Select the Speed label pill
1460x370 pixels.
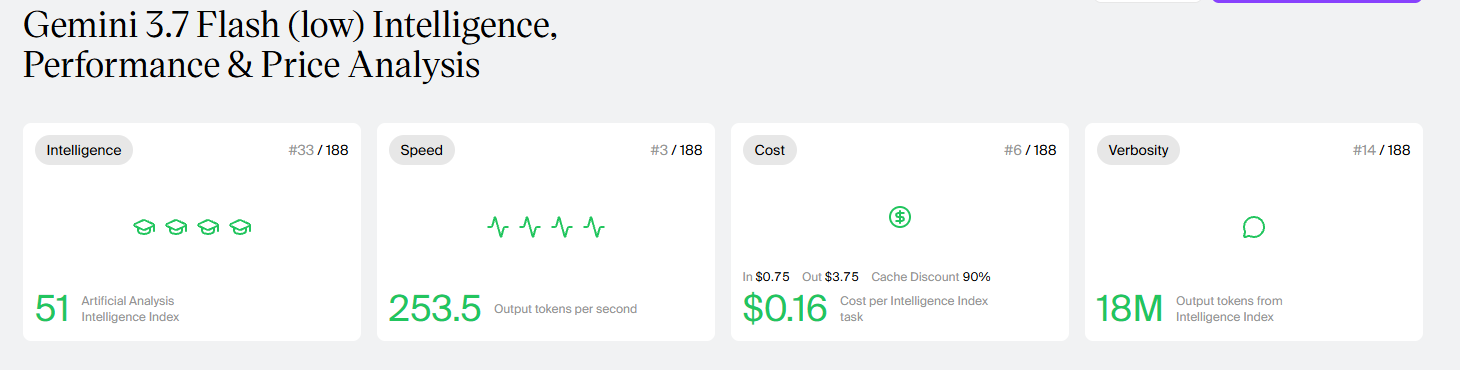[422, 150]
